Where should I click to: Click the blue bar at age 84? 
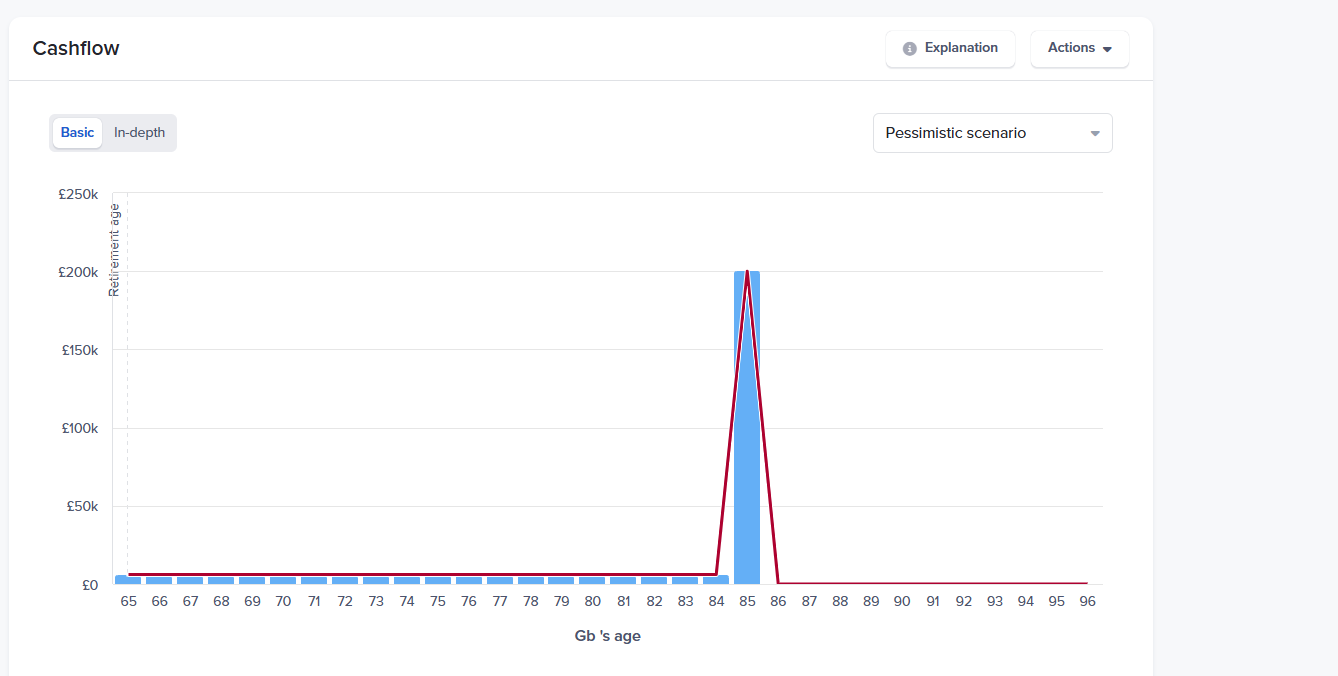pyautogui.click(x=716, y=580)
